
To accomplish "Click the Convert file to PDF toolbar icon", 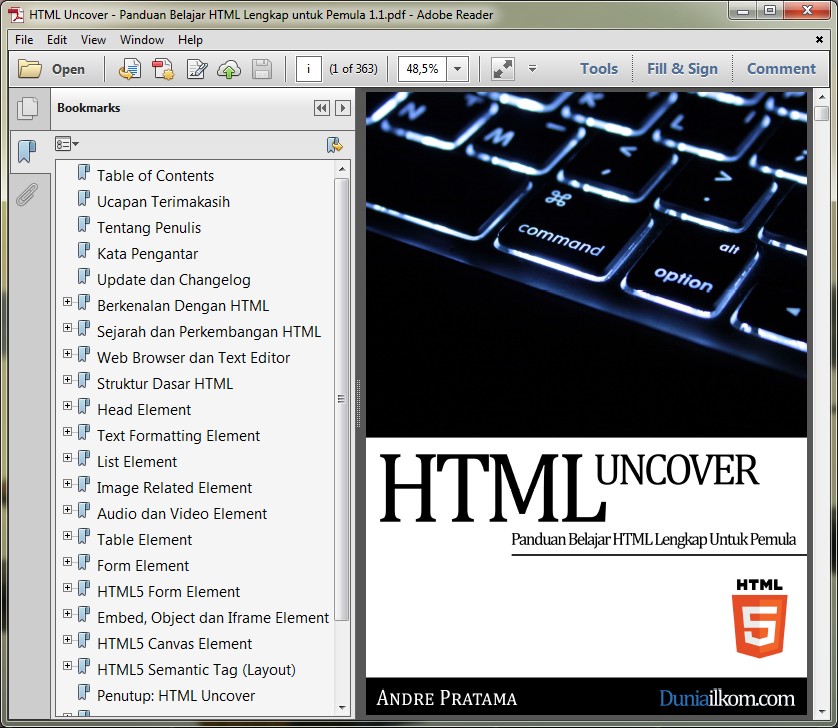I will [x=130, y=69].
